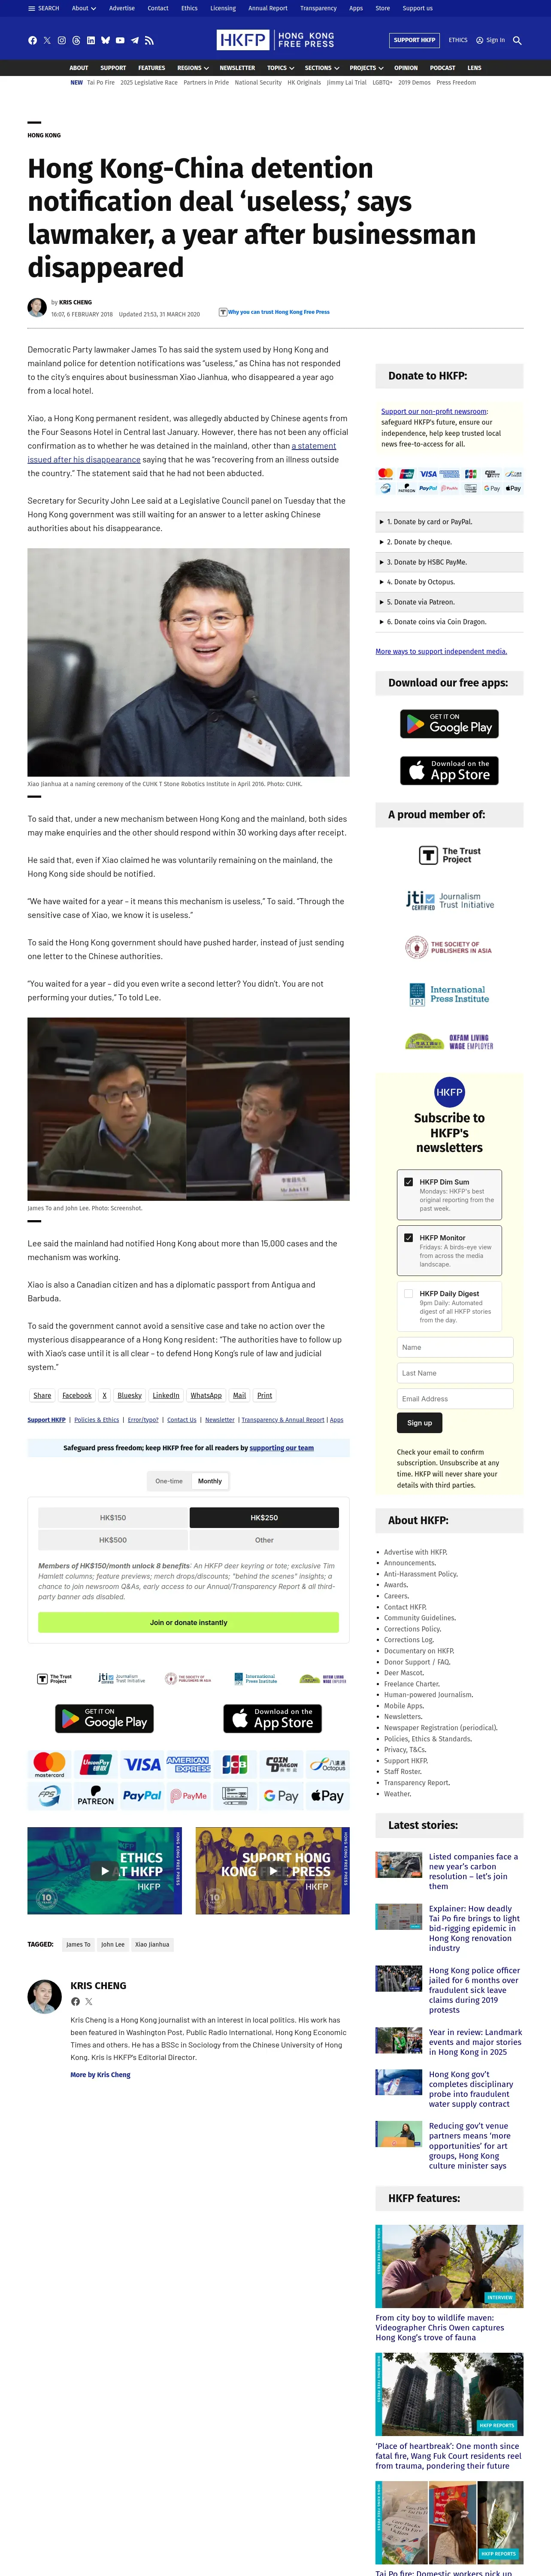Click the large Visa logo below article
The height and width of the screenshot is (2576, 551).
(141, 1765)
